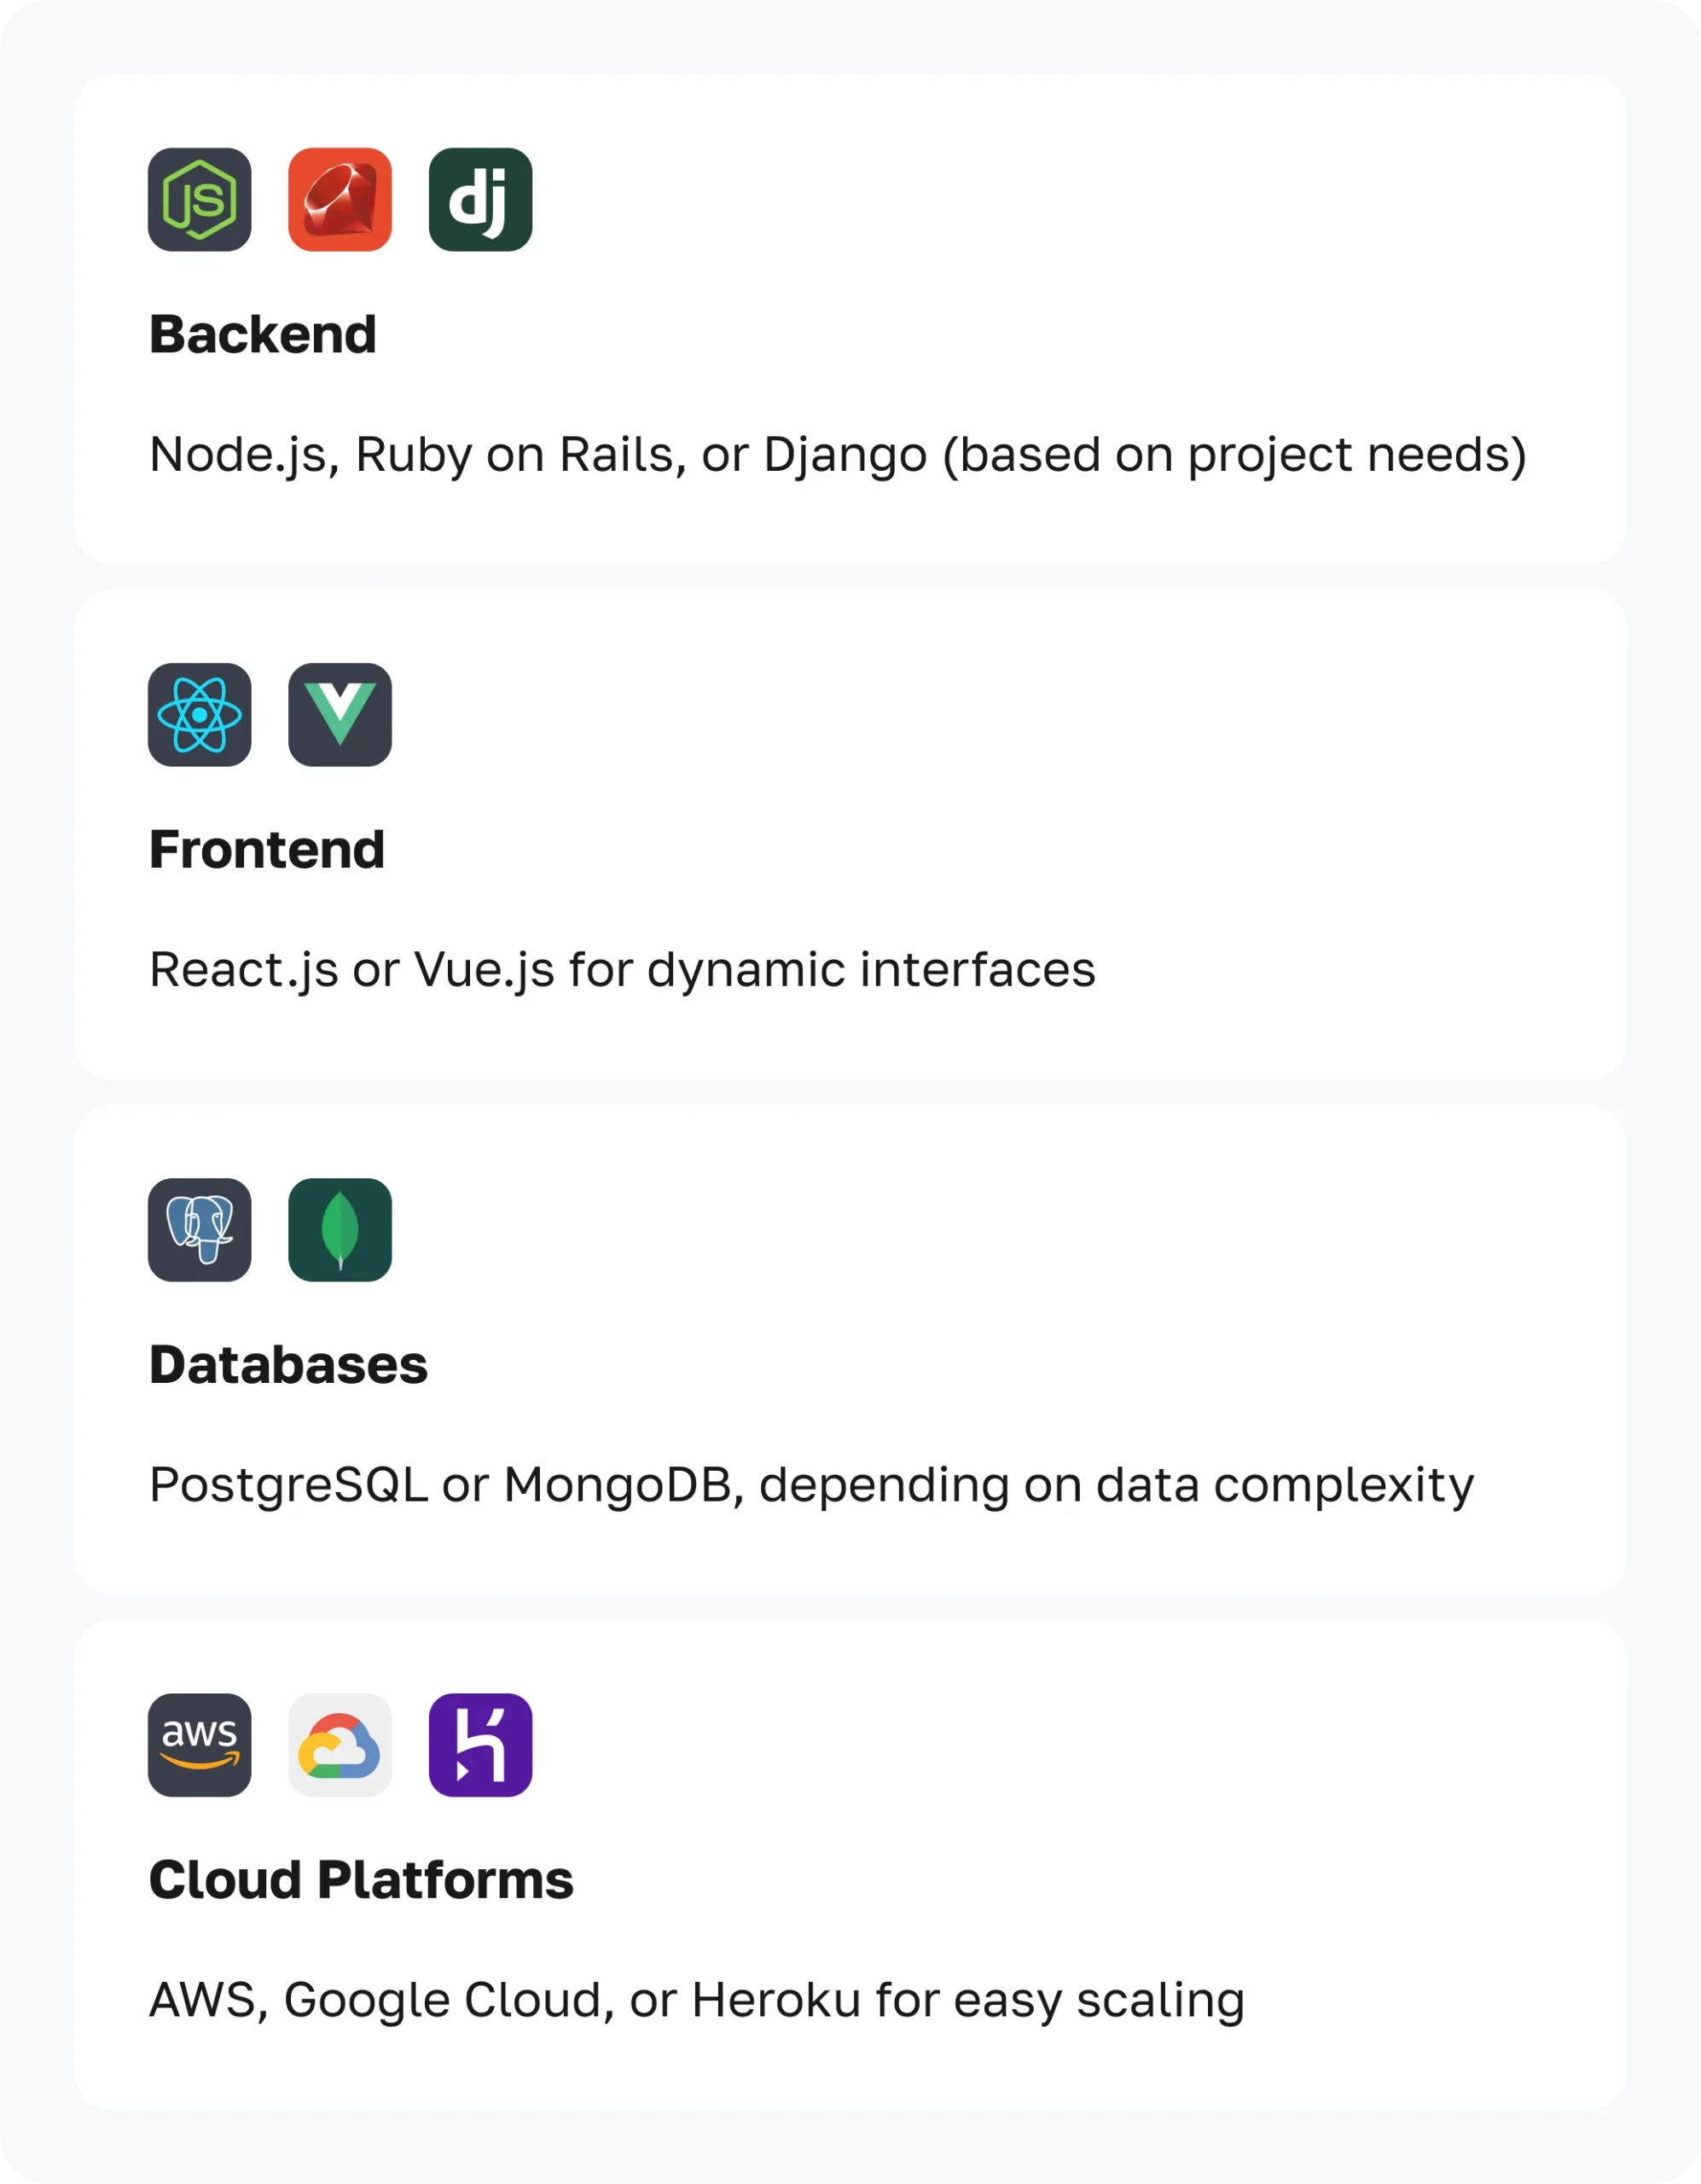Select the React atom icon

(200, 715)
